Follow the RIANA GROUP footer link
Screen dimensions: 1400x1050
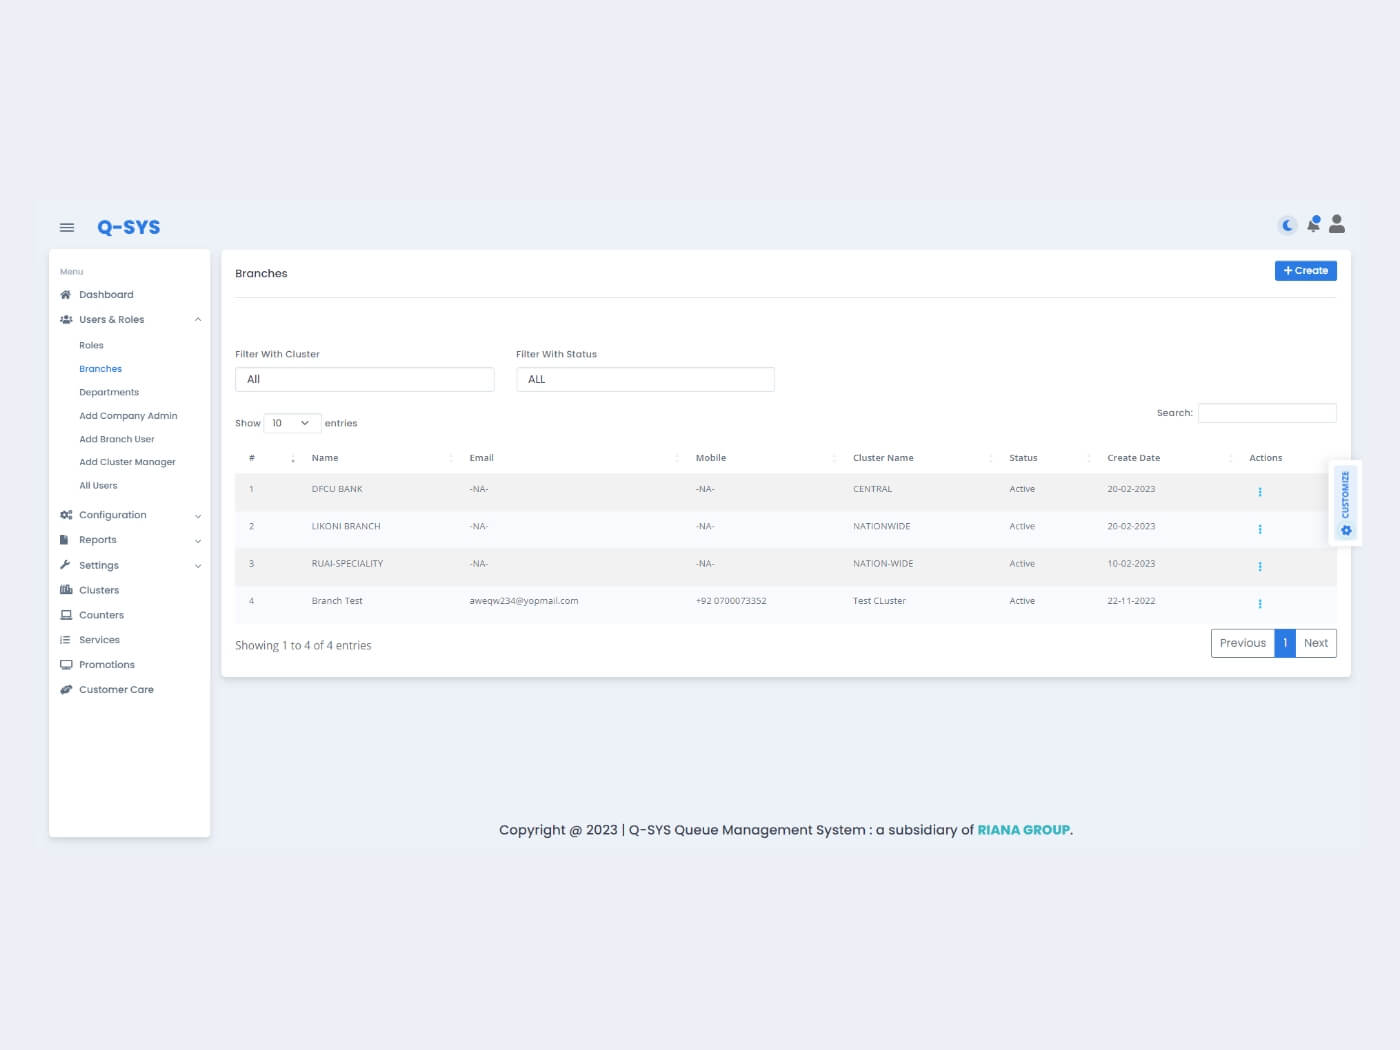tap(1023, 830)
